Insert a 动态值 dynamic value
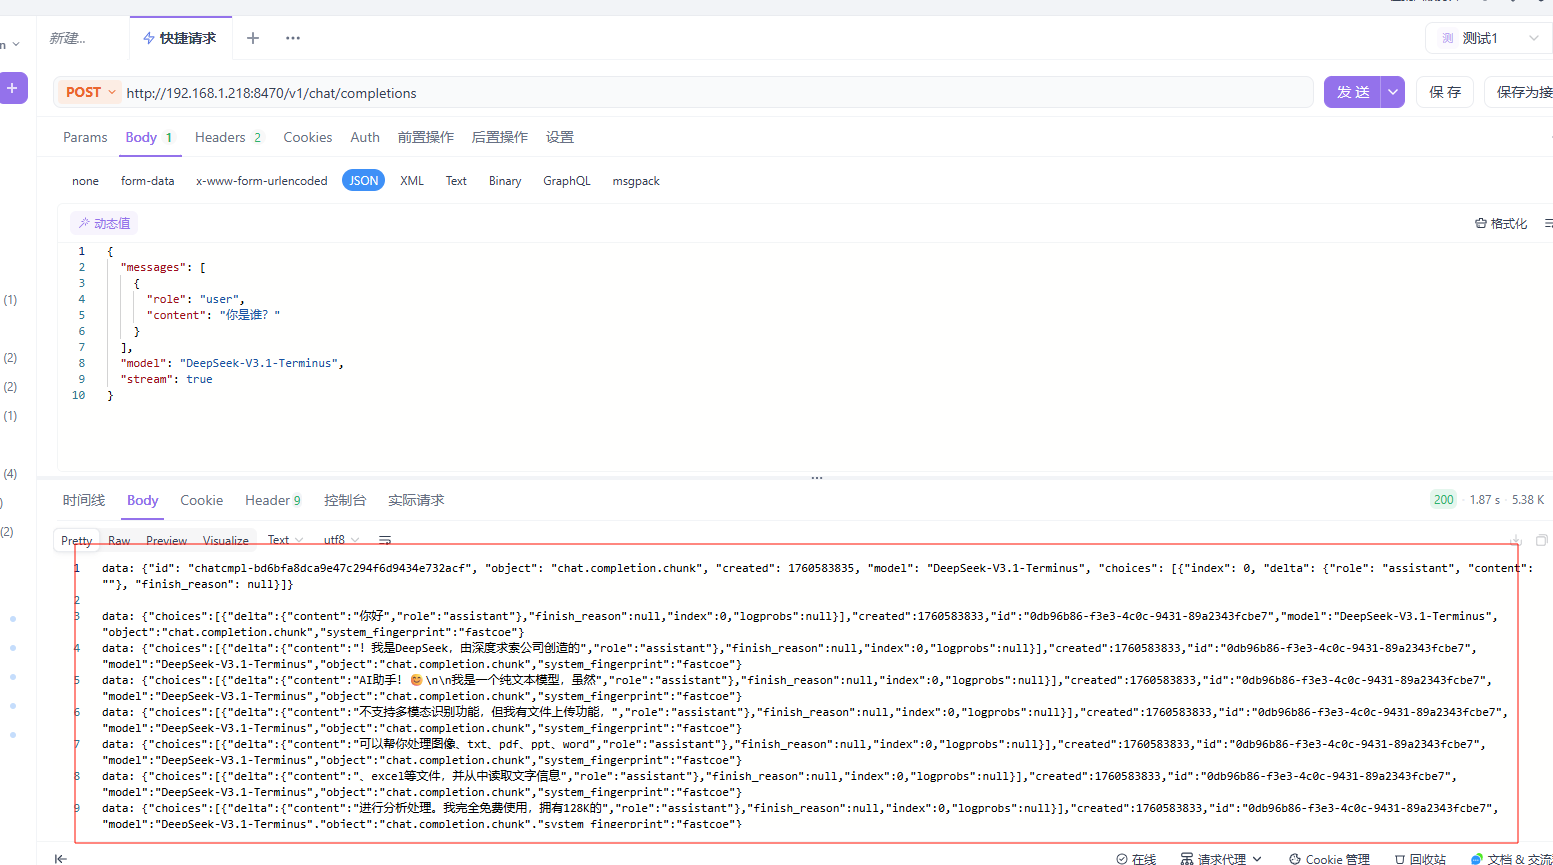Viewport: 1553px width, 865px height. coord(103,223)
